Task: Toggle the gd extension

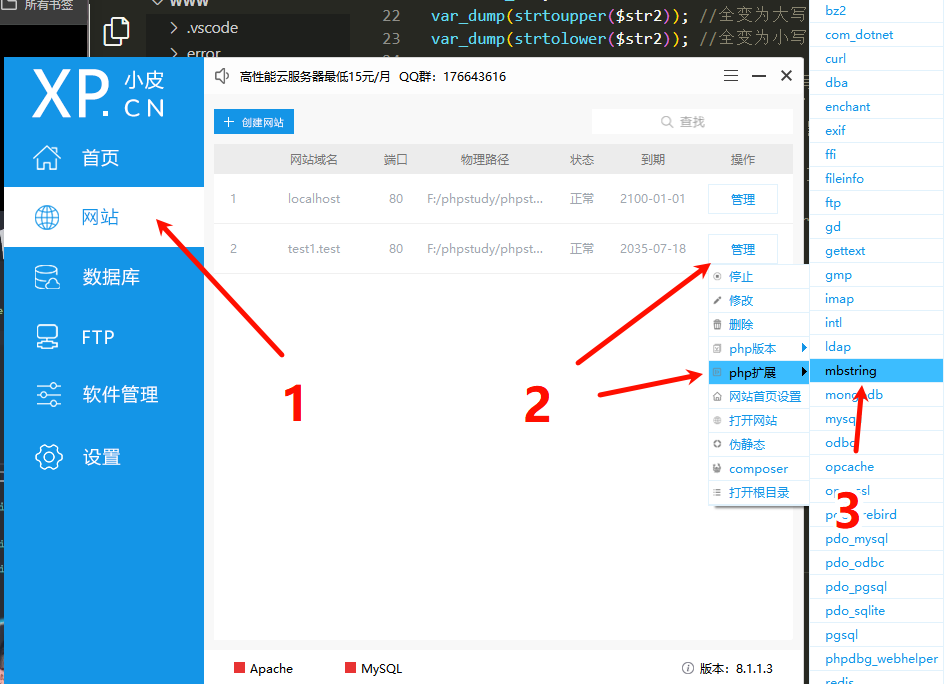Action: (x=876, y=227)
